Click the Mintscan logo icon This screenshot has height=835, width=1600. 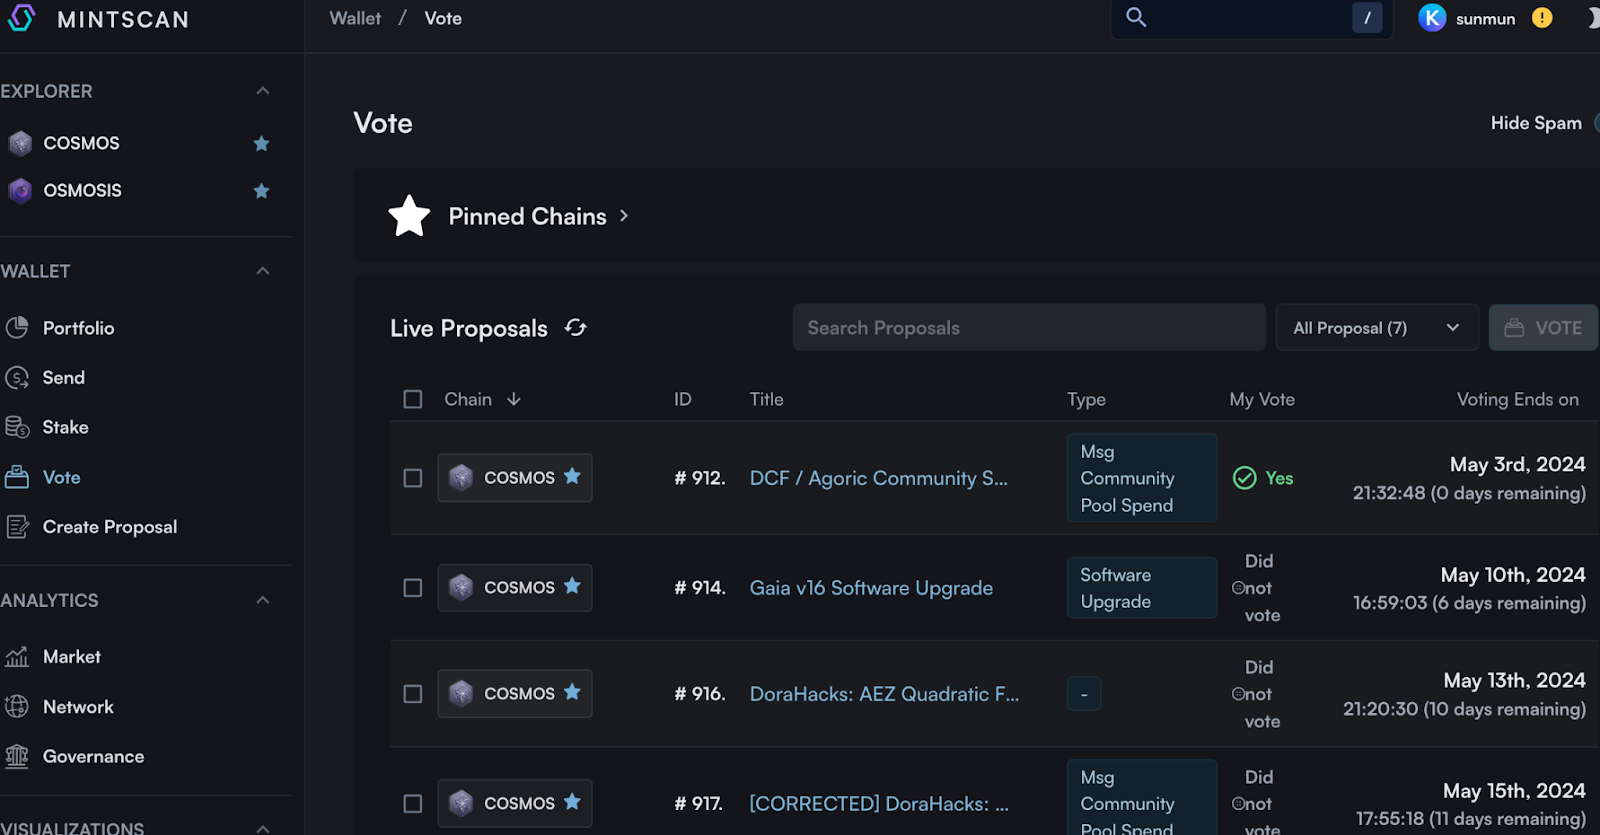click(21, 18)
